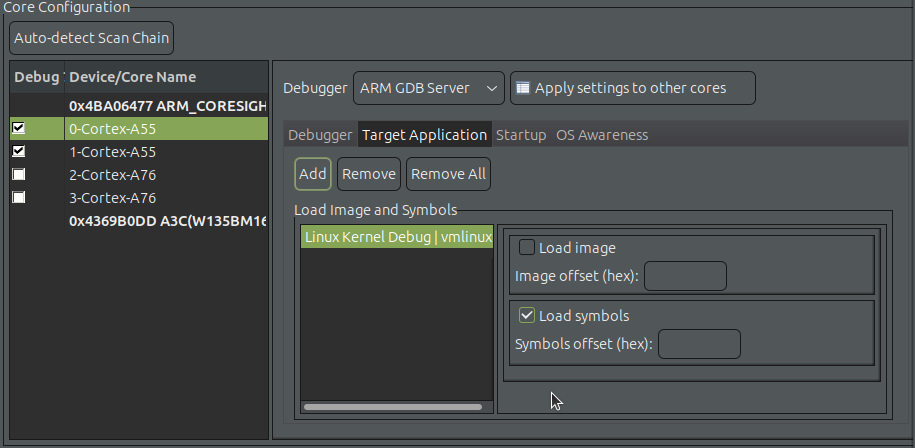Click the Remove All button
The height and width of the screenshot is (448, 915).
click(x=448, y=174)
